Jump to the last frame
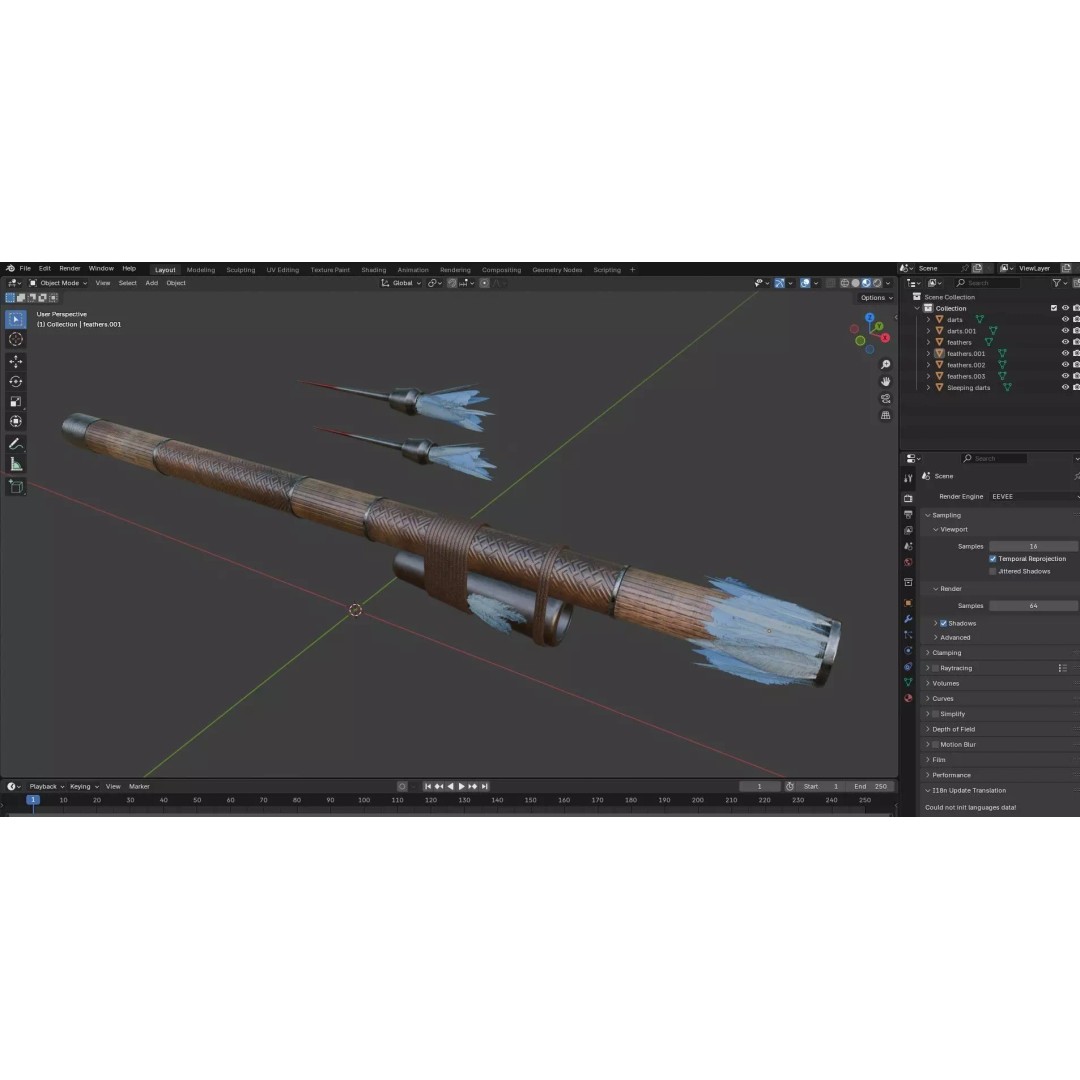Viewport: 1080px width, 1080px height. coord(484,787)
